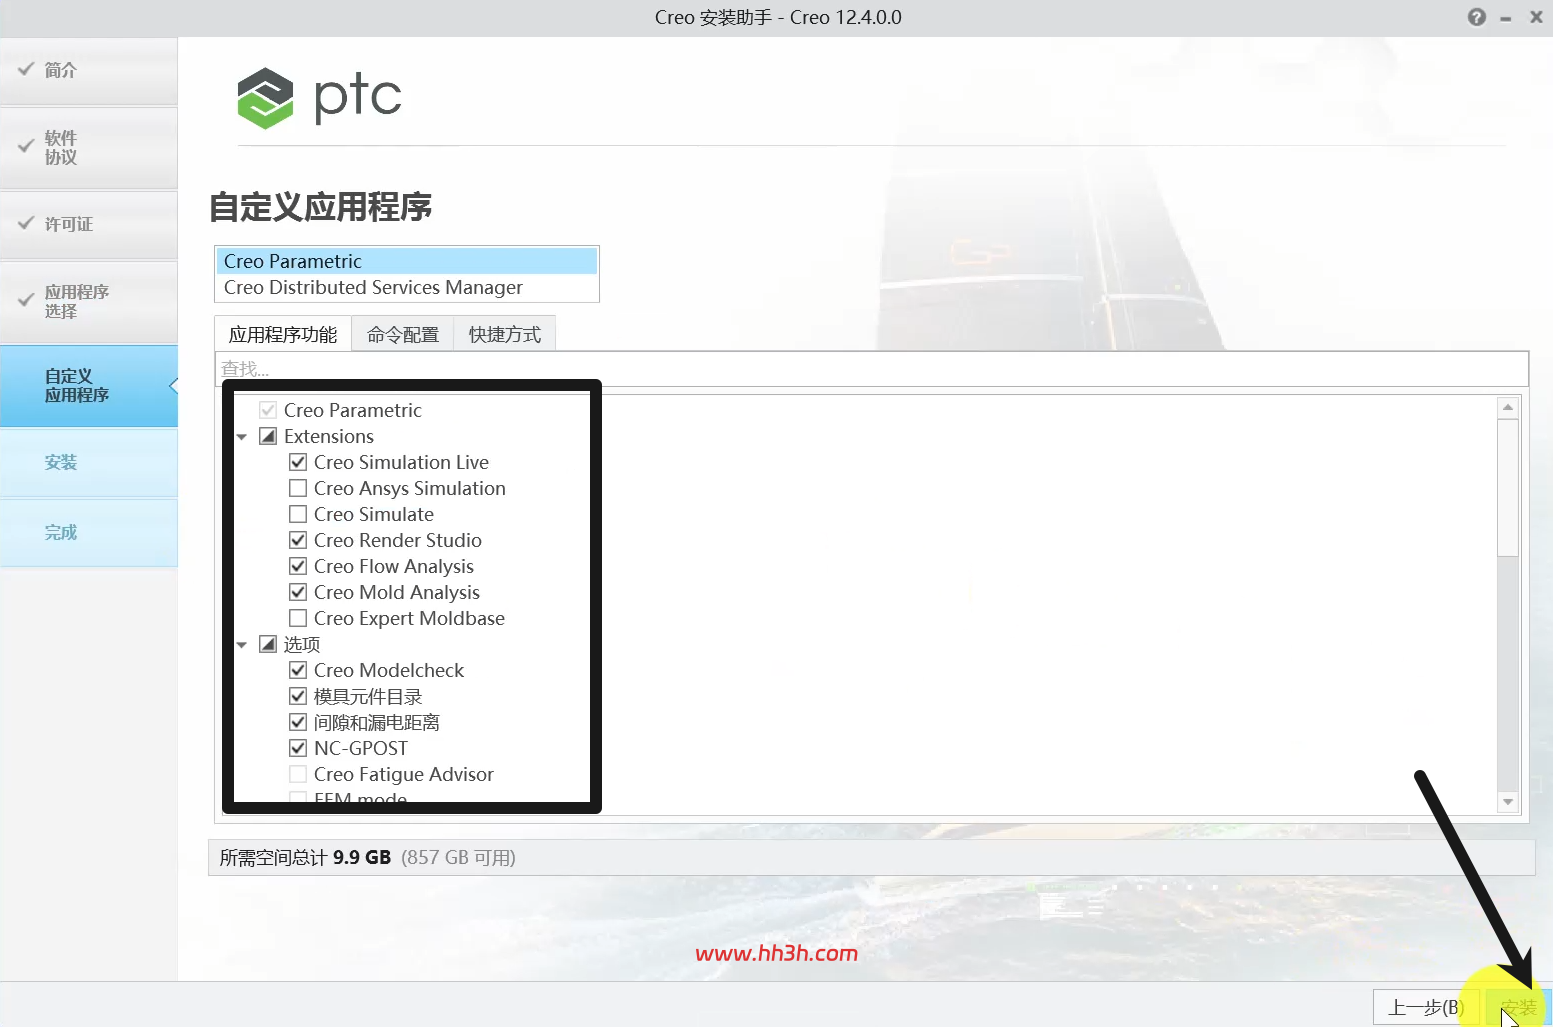Click the help question mark icon
Viewport: 1553px width, 1027px height.
pos(1476,17)
